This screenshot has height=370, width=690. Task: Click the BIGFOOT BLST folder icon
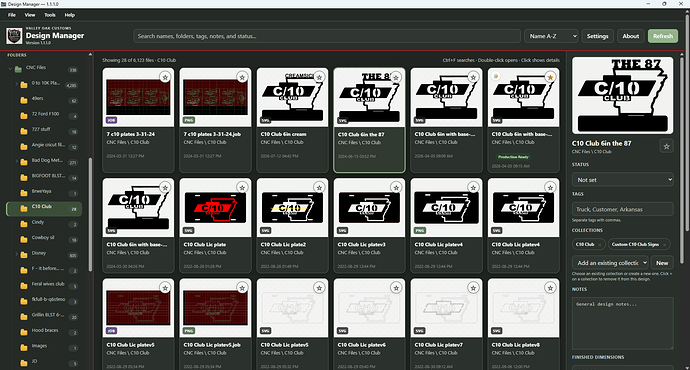24,177
